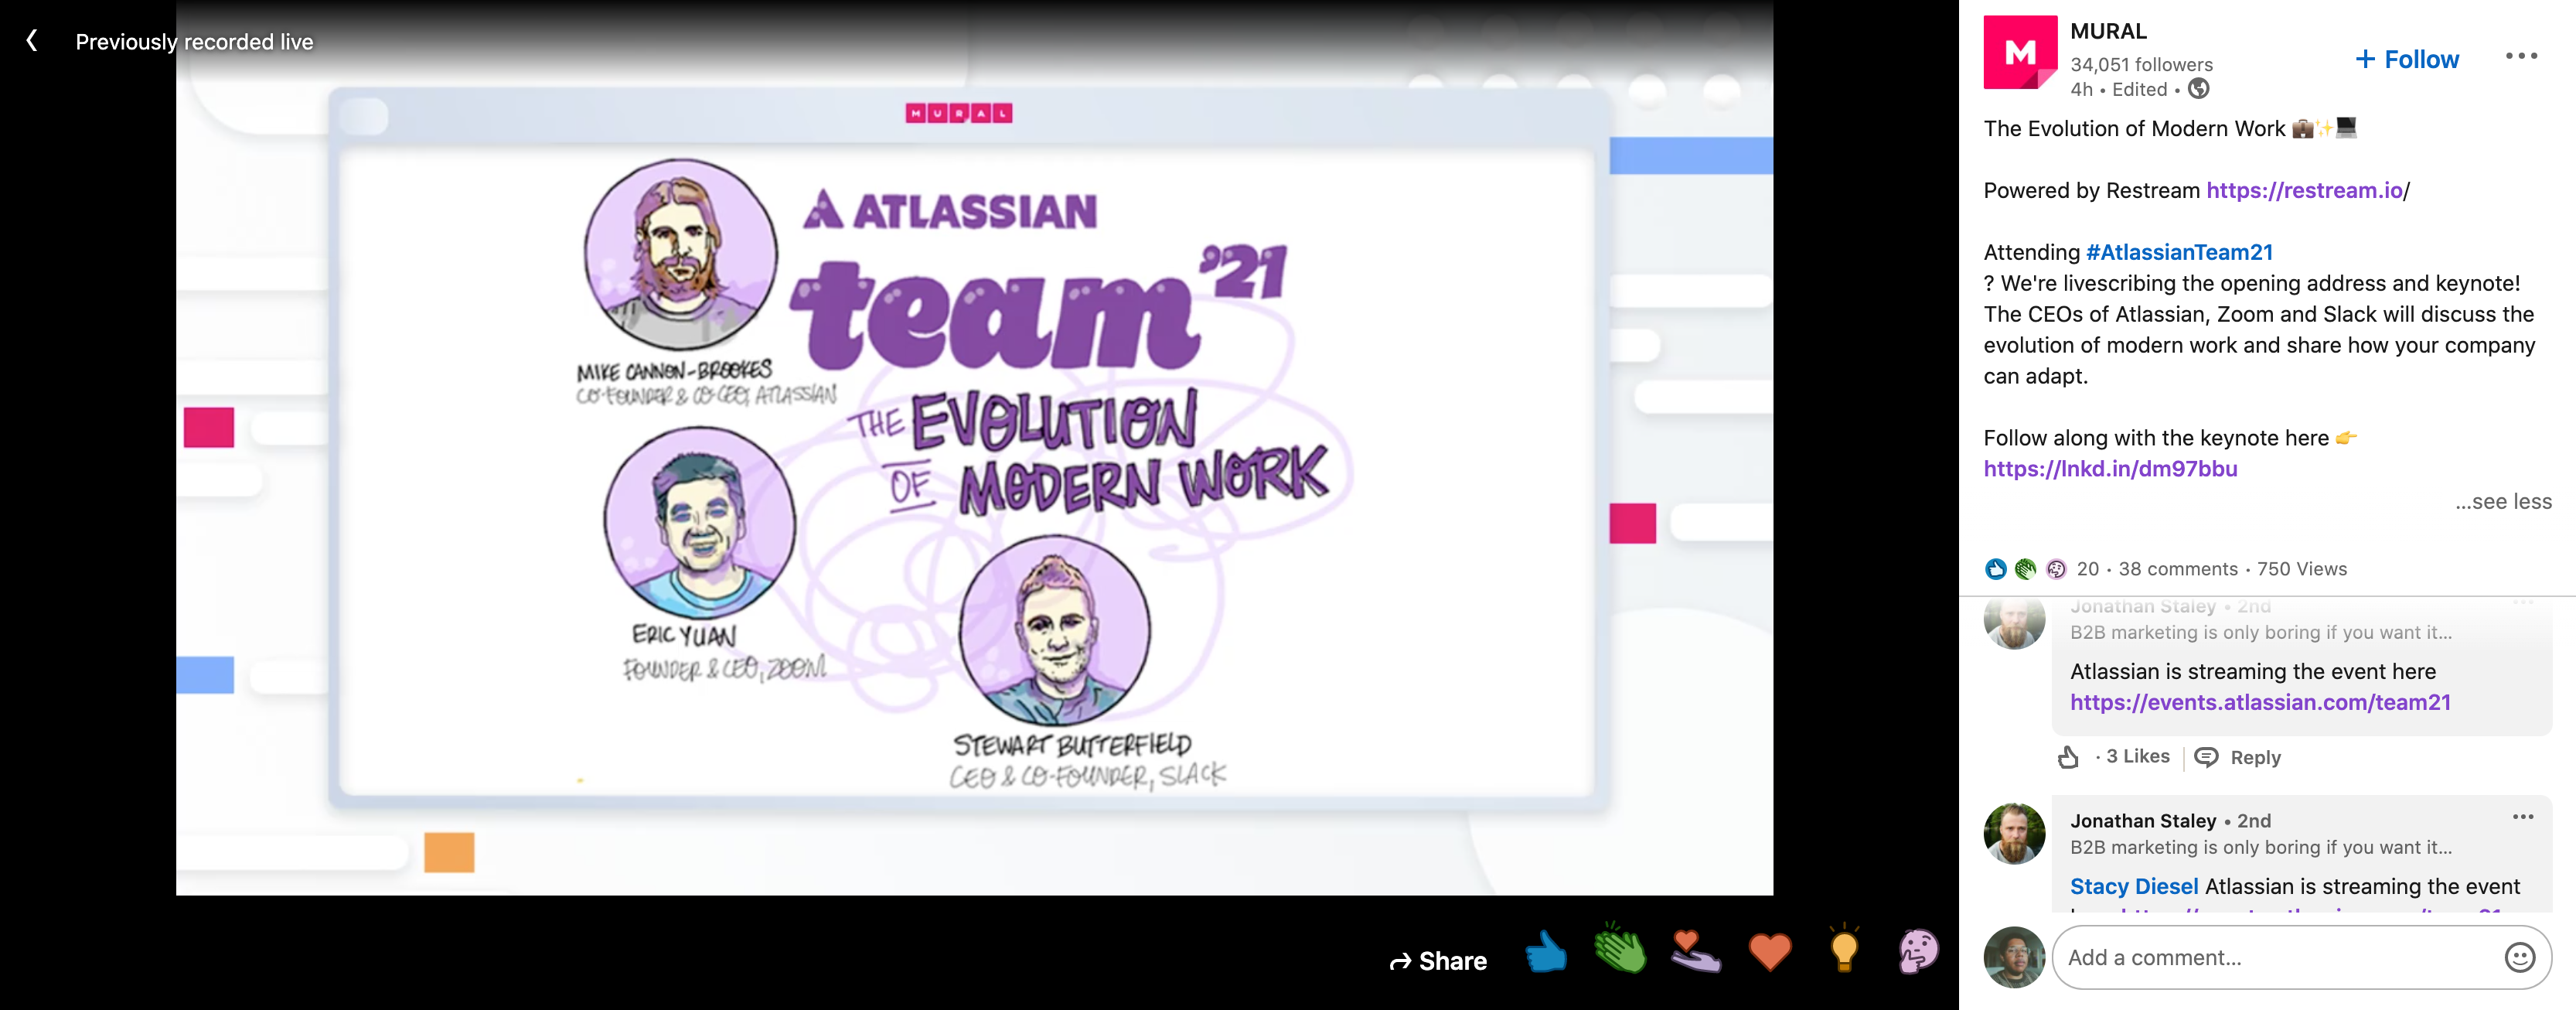
Task: Click your own profile picture by comment box
Action: [2014, 957]
